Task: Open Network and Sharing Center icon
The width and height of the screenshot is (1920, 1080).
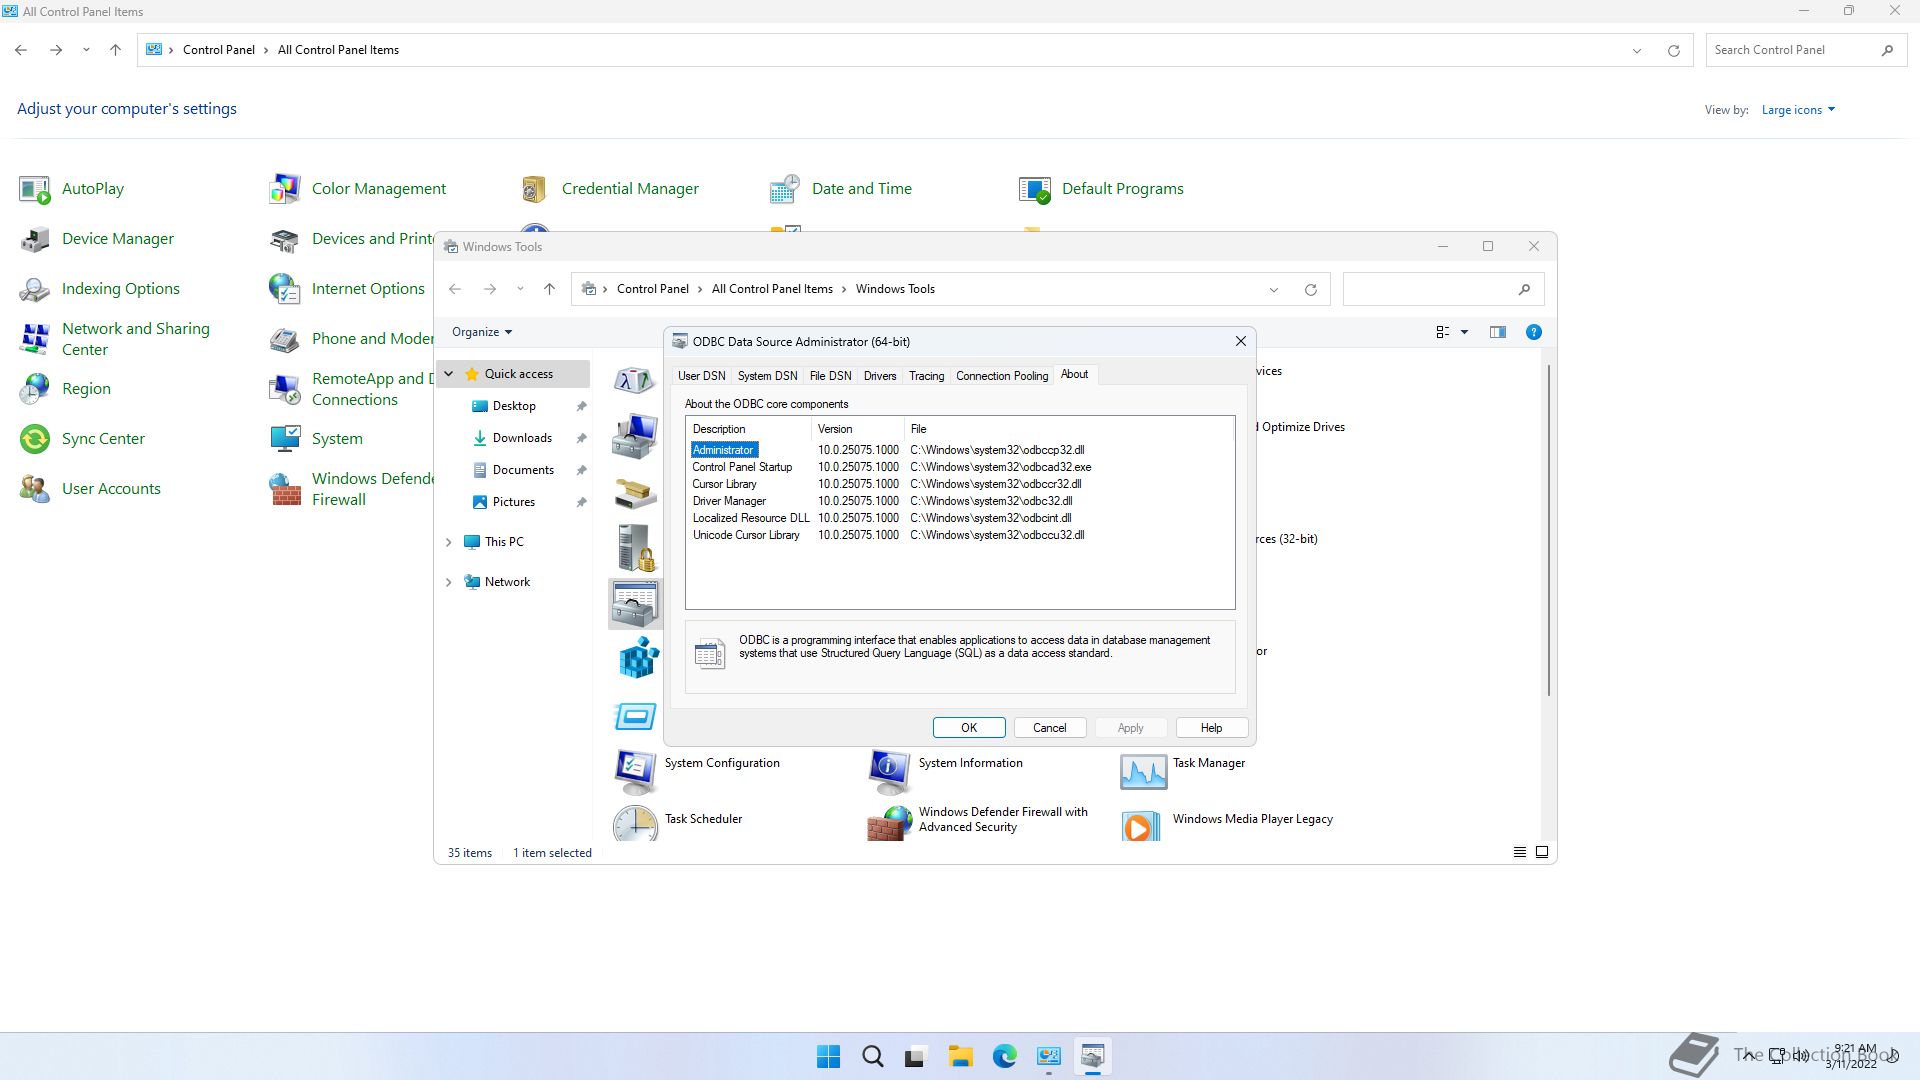Action: pyautogui.click(x=35, y=339)
